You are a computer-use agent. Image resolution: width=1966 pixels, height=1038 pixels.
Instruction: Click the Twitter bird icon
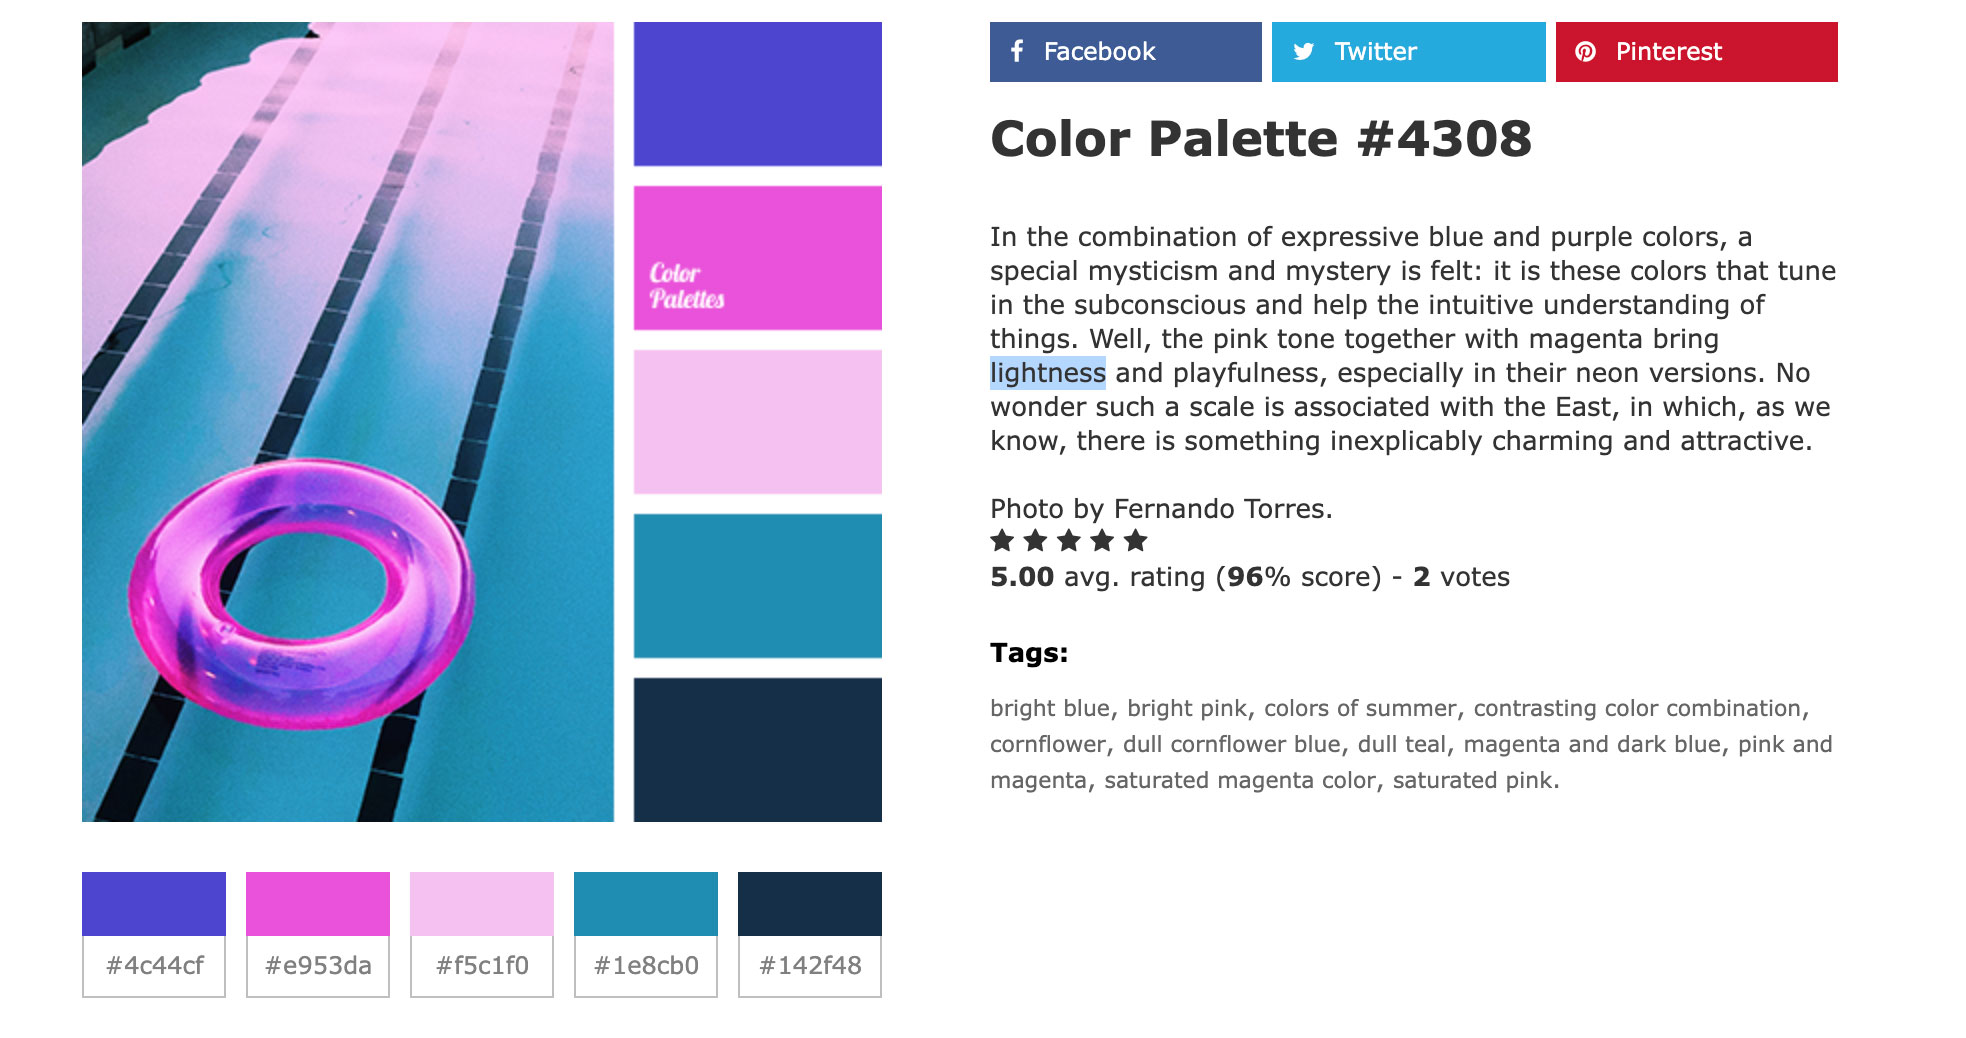coord(1303,51)
